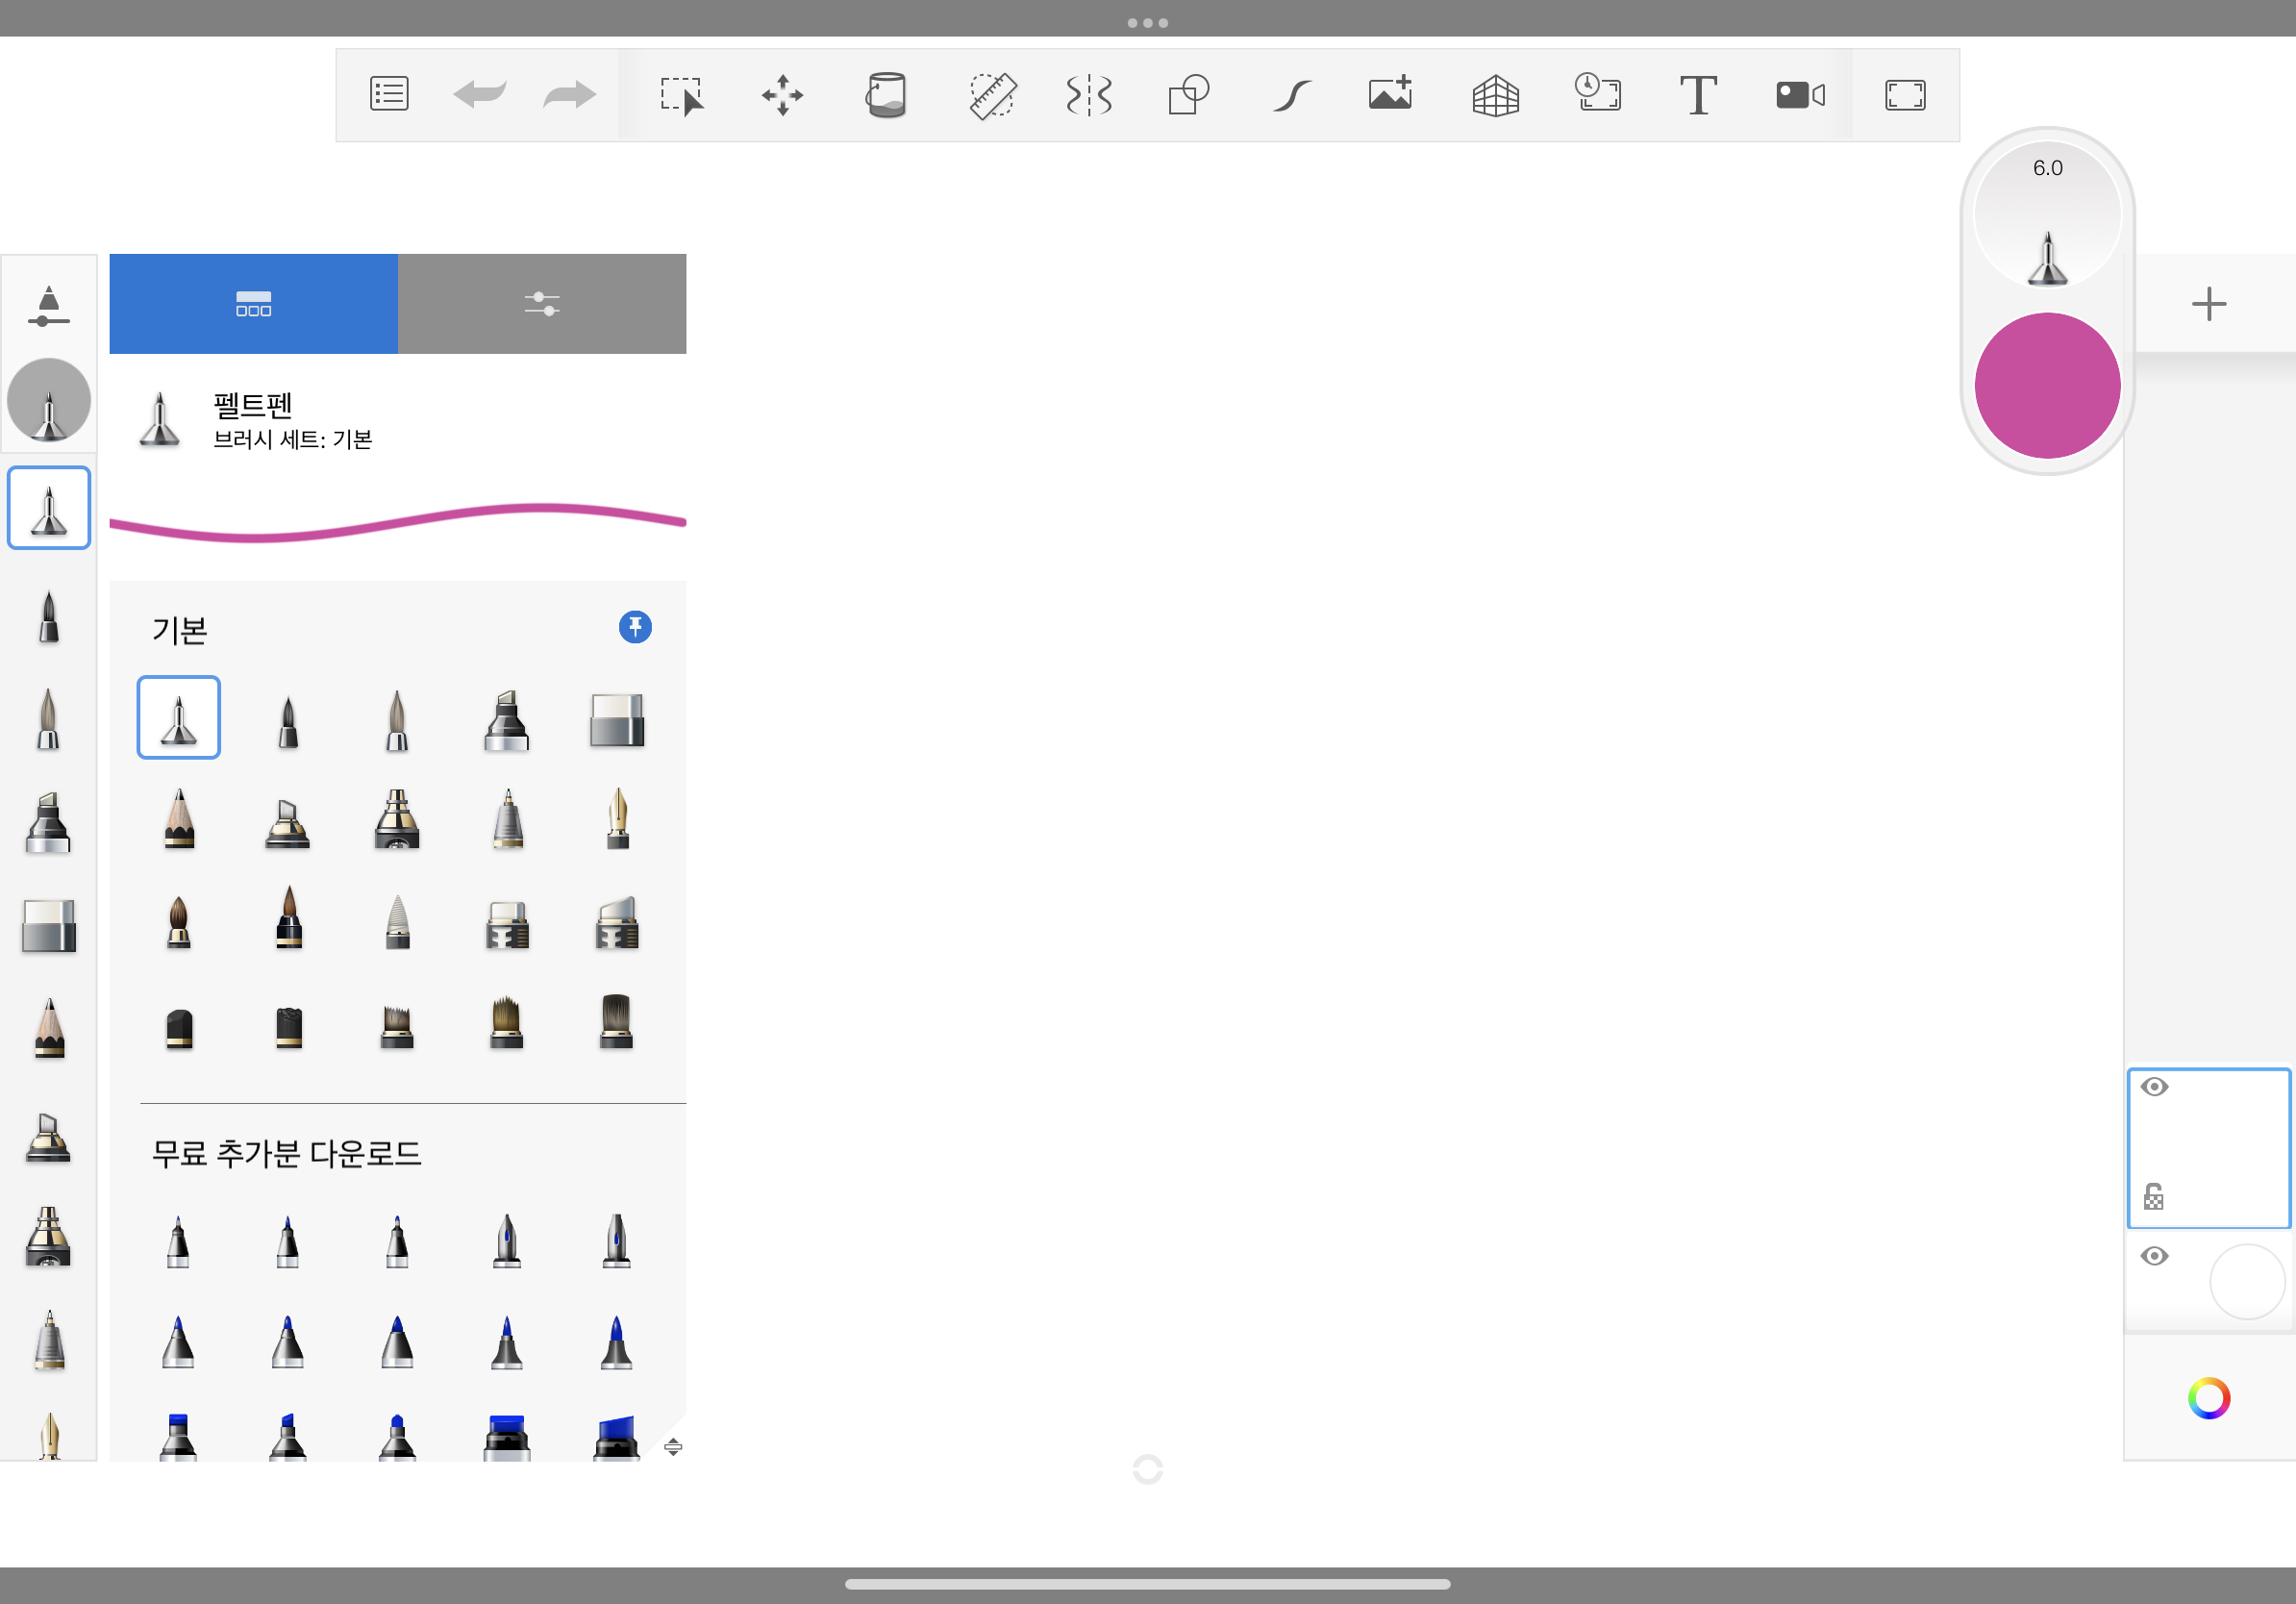2296x1604 pixels.
Task: Open brush properties from sidebar top icon
Action: [48, 305]
